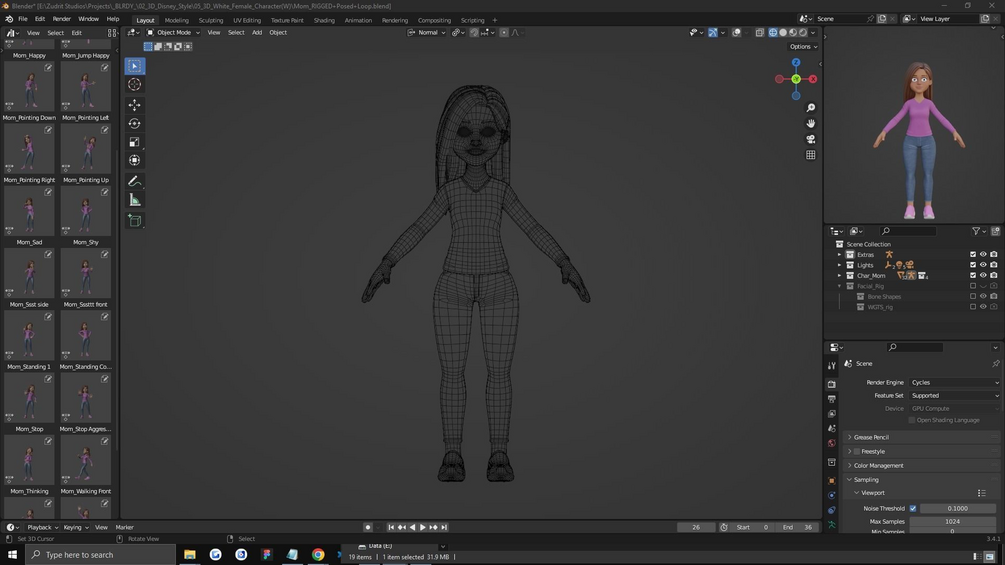Image resolution: width=1005 pixels, height=565 pixels.
Task: Switch to the Sculpting workspace tab
Action: [x=211, y=20]
